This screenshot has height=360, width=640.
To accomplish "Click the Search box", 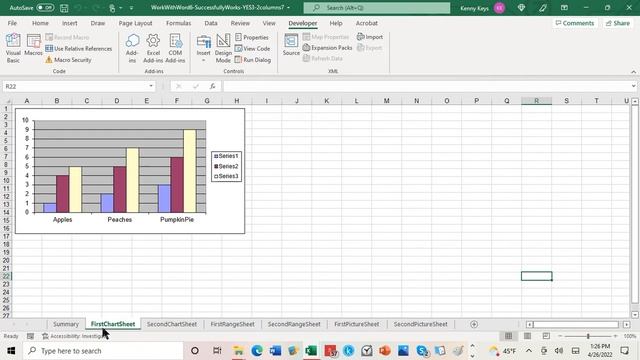I will [x=377, y=8].
